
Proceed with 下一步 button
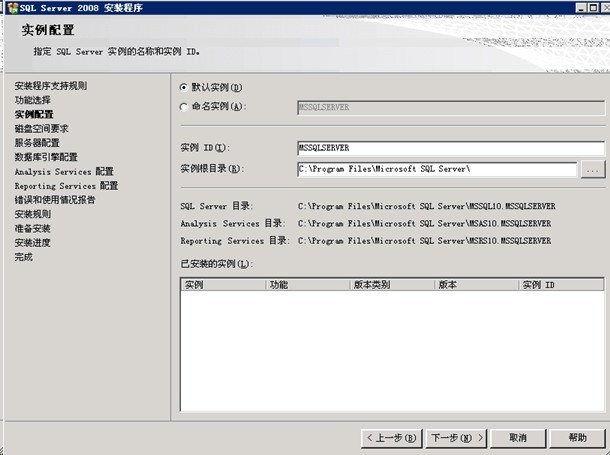[x=457, y=438]
